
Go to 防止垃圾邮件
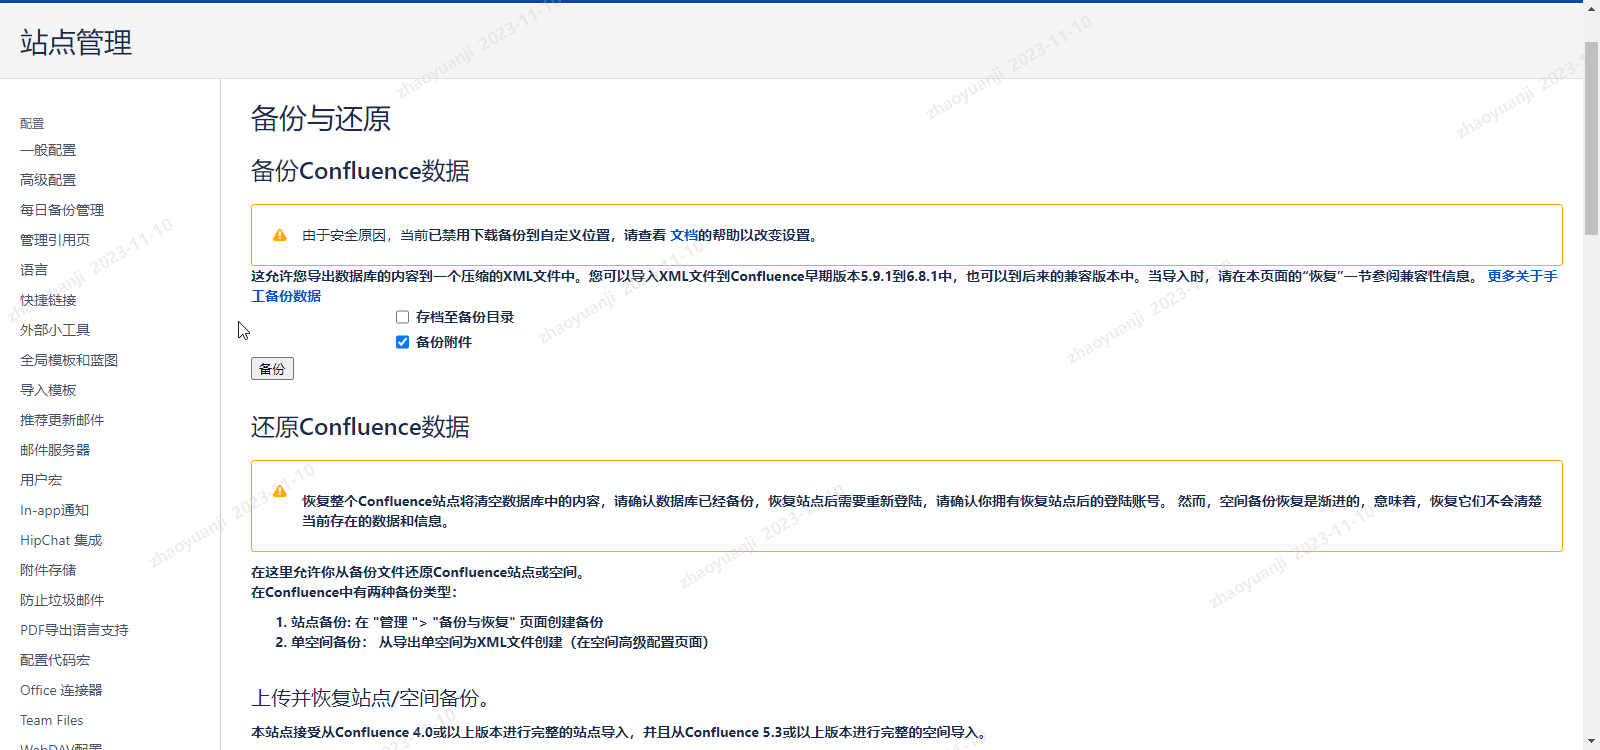pyautogui.click(x=62, y=600)
